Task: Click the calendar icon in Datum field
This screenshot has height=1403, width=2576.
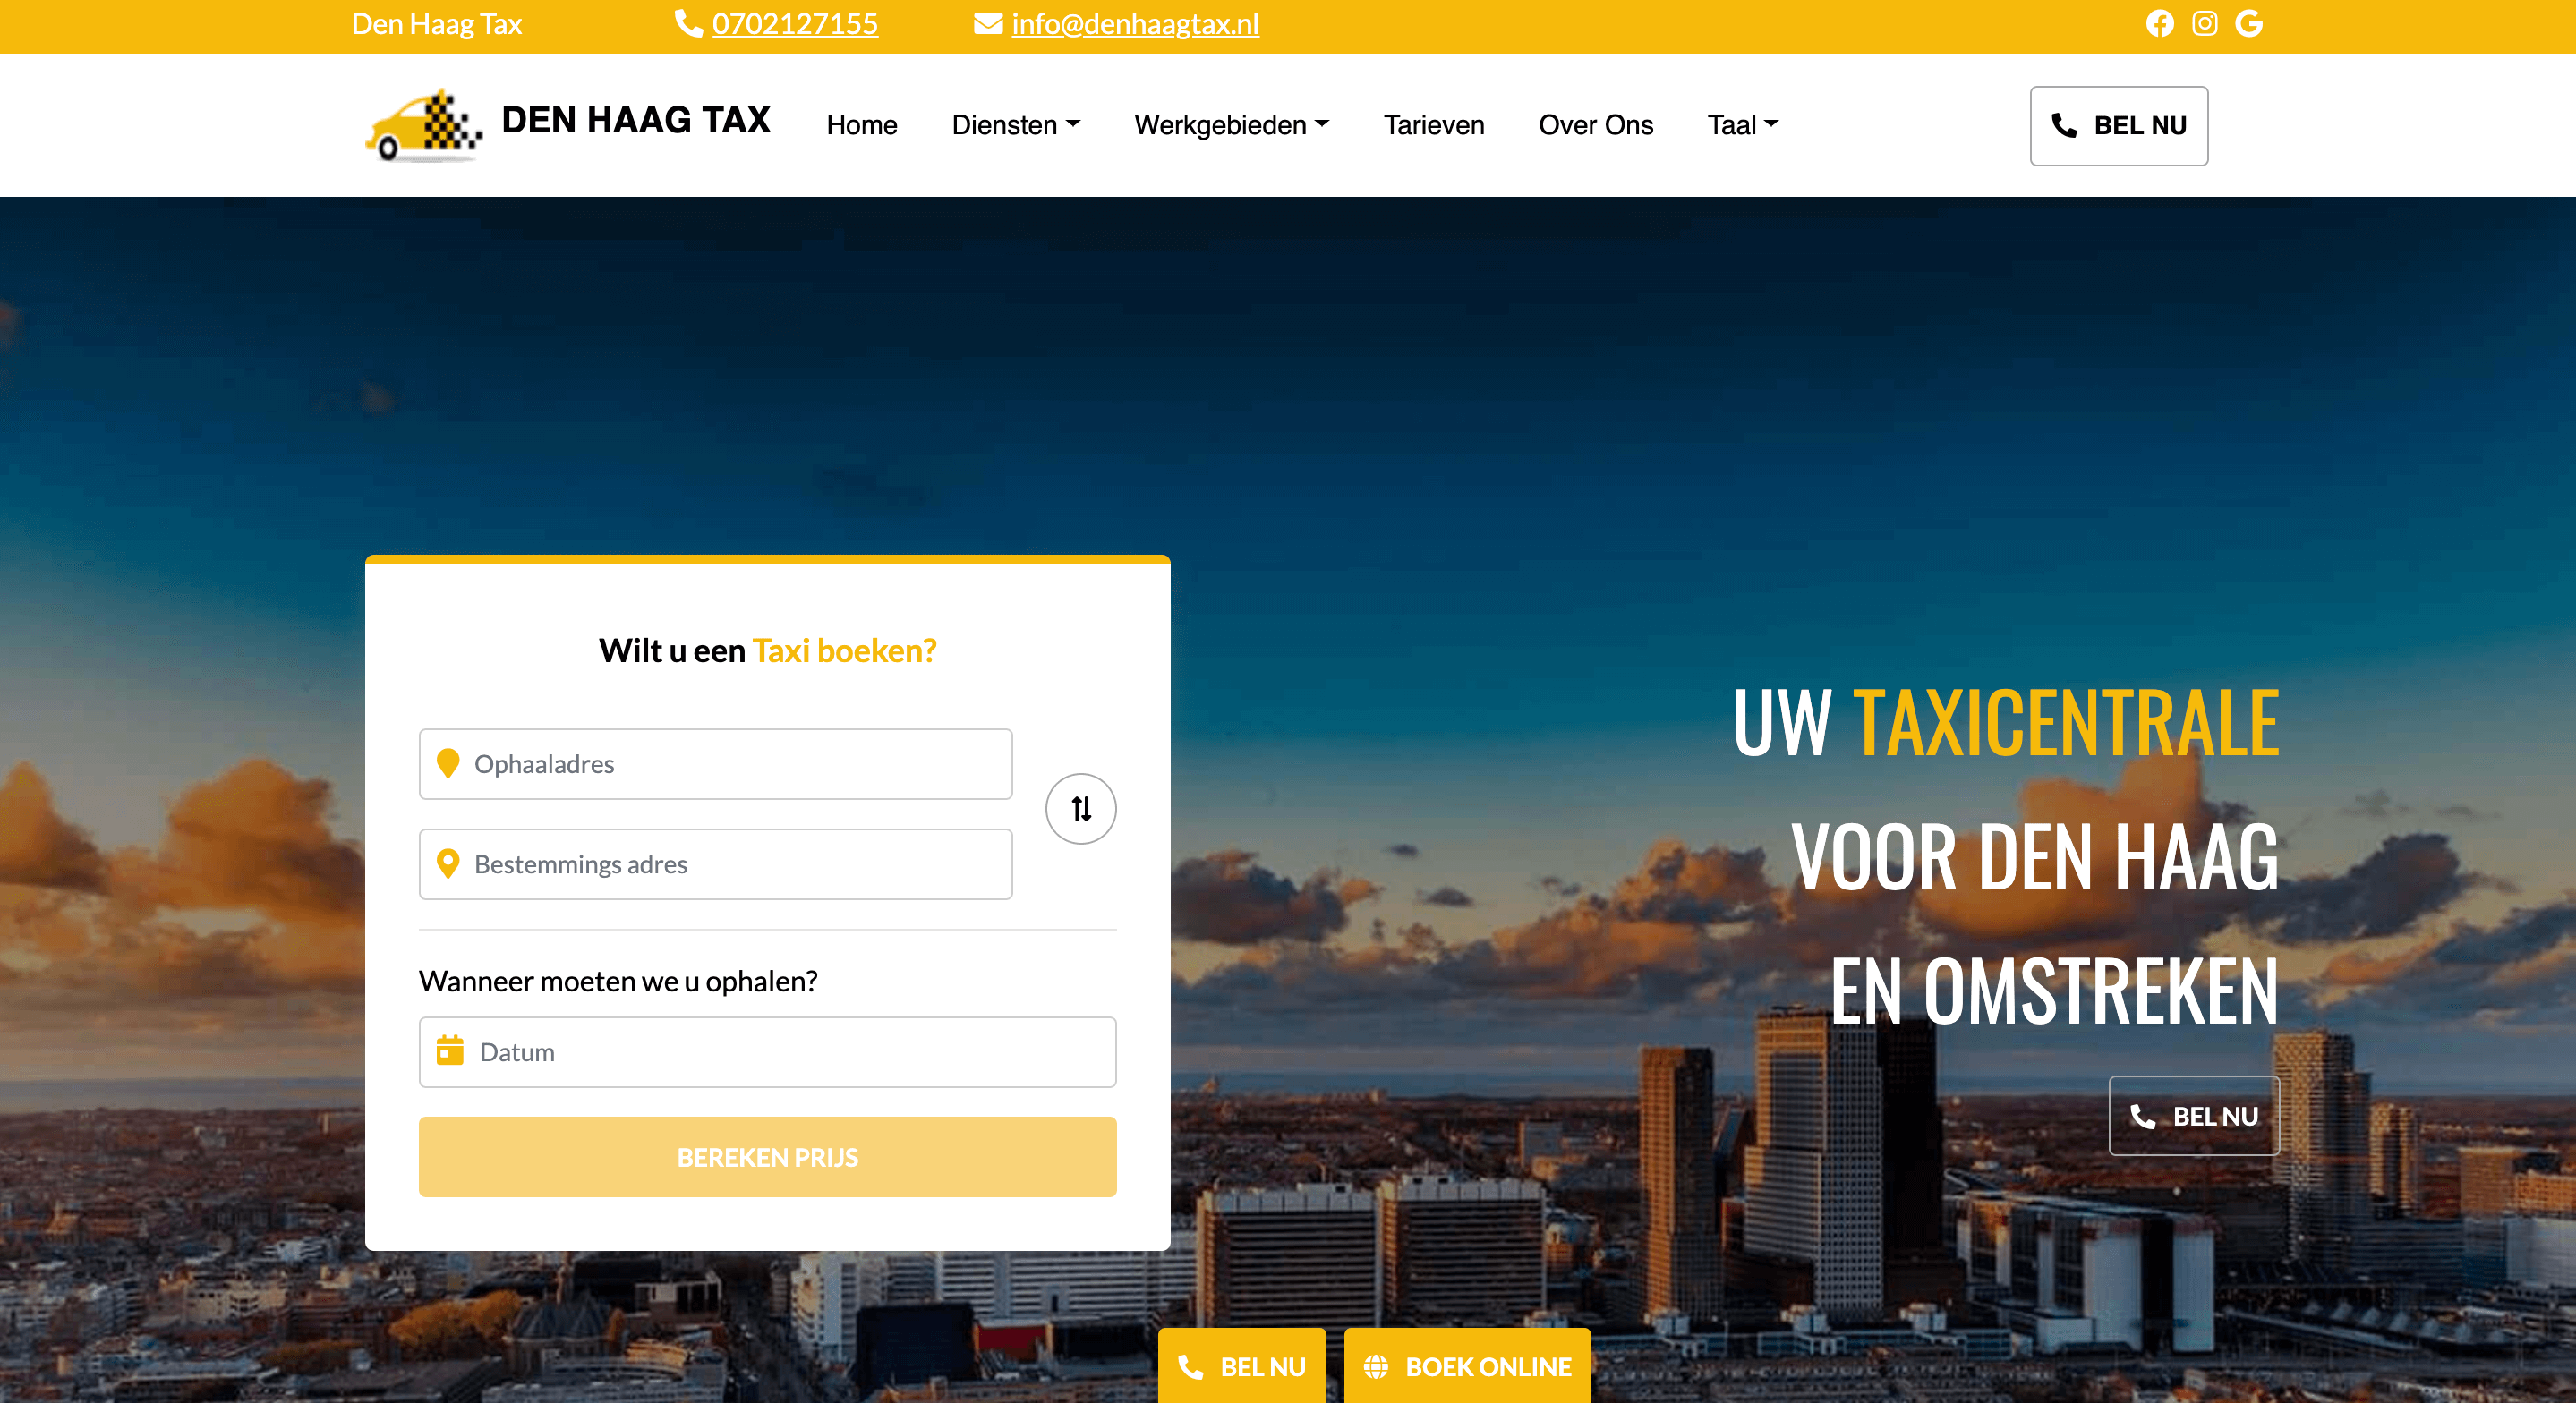Action: pos(450,1050)
